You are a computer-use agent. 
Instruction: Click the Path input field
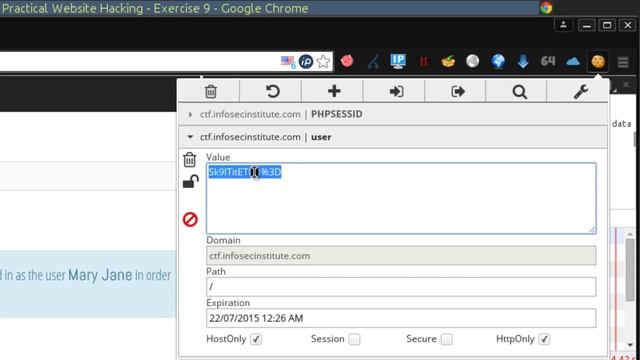click(x=401, y=287)
